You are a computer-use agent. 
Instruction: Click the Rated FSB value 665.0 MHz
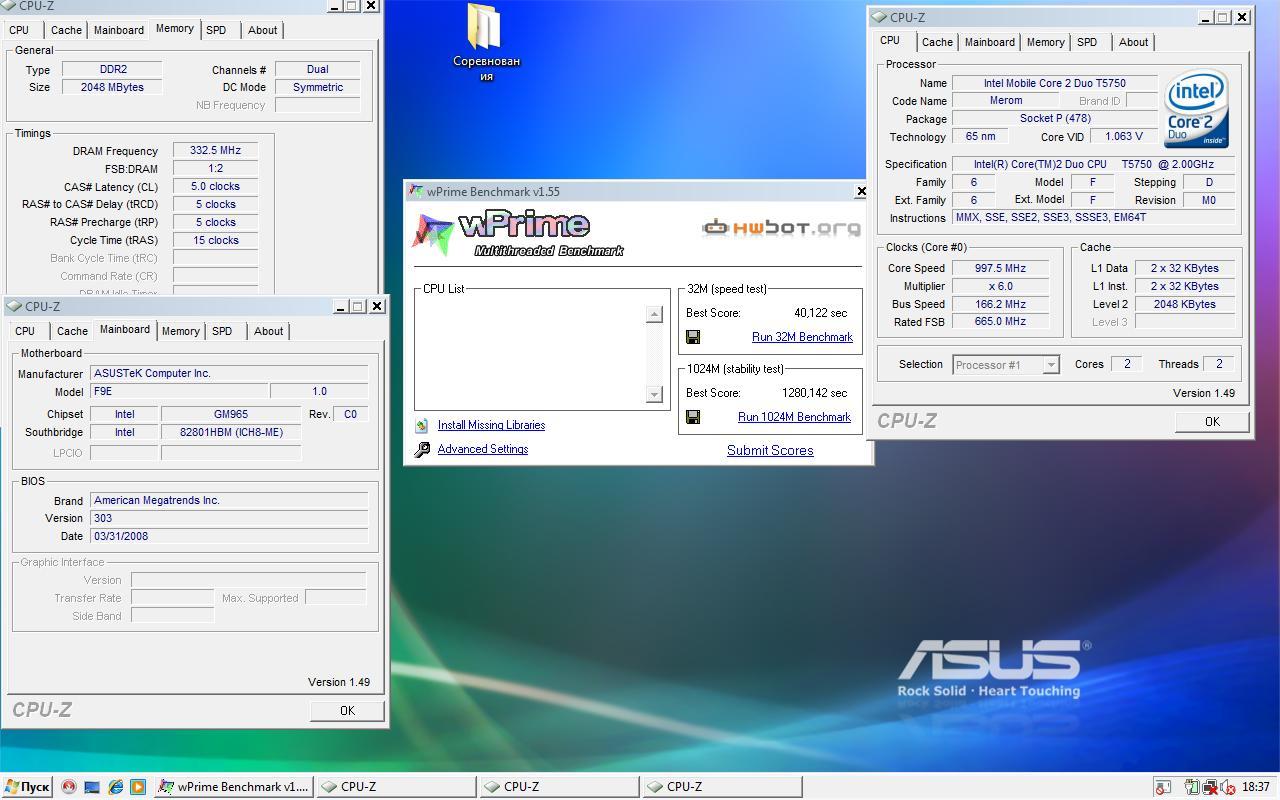1000,322
